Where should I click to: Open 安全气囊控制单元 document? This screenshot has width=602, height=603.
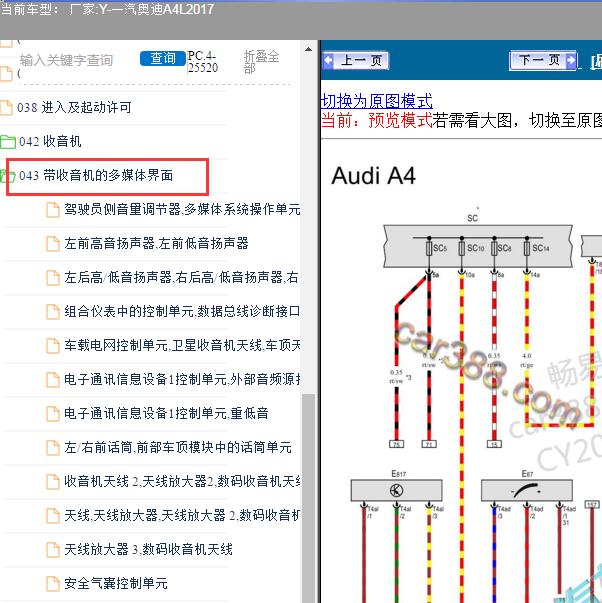coord(116,583)
